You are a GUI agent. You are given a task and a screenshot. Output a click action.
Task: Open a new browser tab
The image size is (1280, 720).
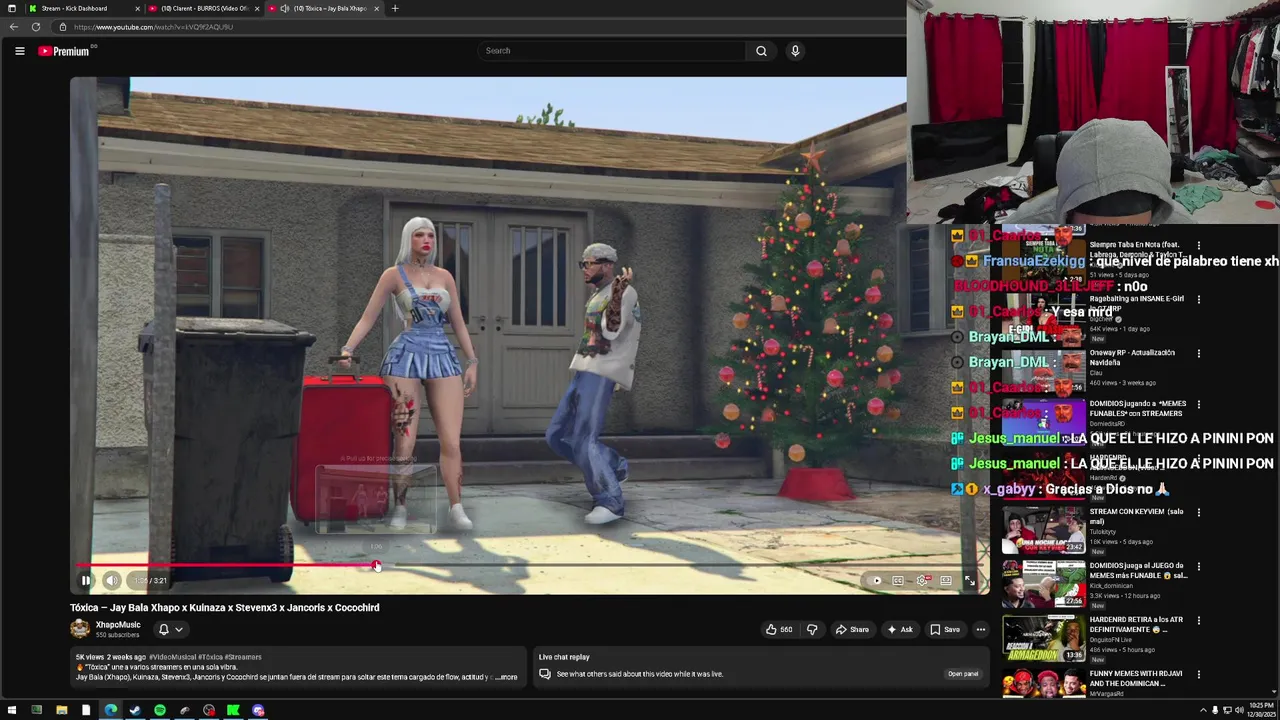pyautogui.click(x=395, y=8)
